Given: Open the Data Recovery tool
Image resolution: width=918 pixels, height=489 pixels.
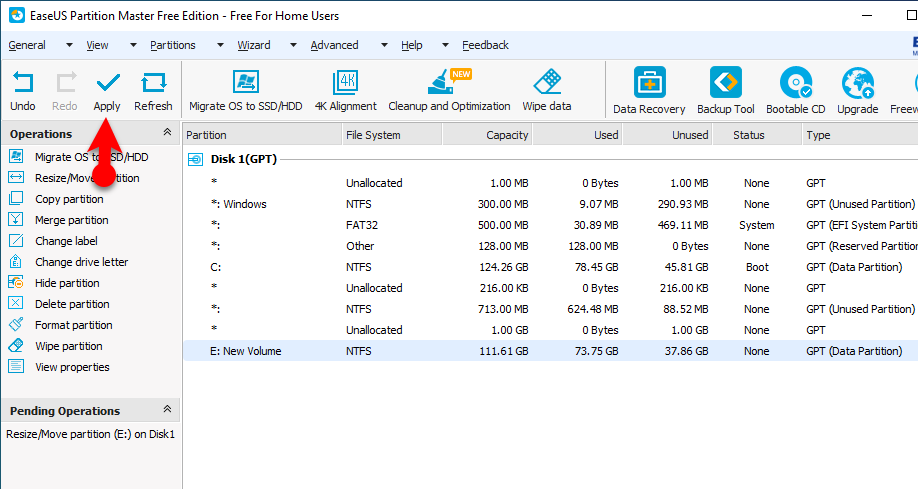Looking at the screenshot, I should (649, 84).
